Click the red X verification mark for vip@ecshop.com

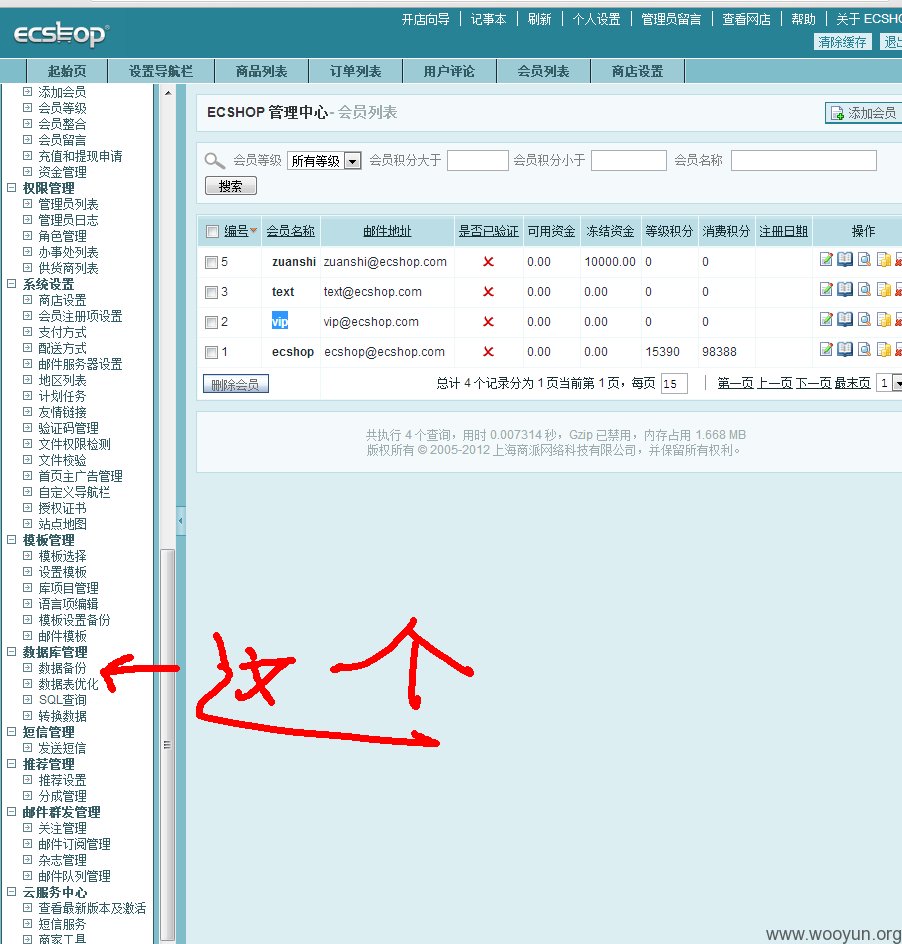(x=488, y=321)
